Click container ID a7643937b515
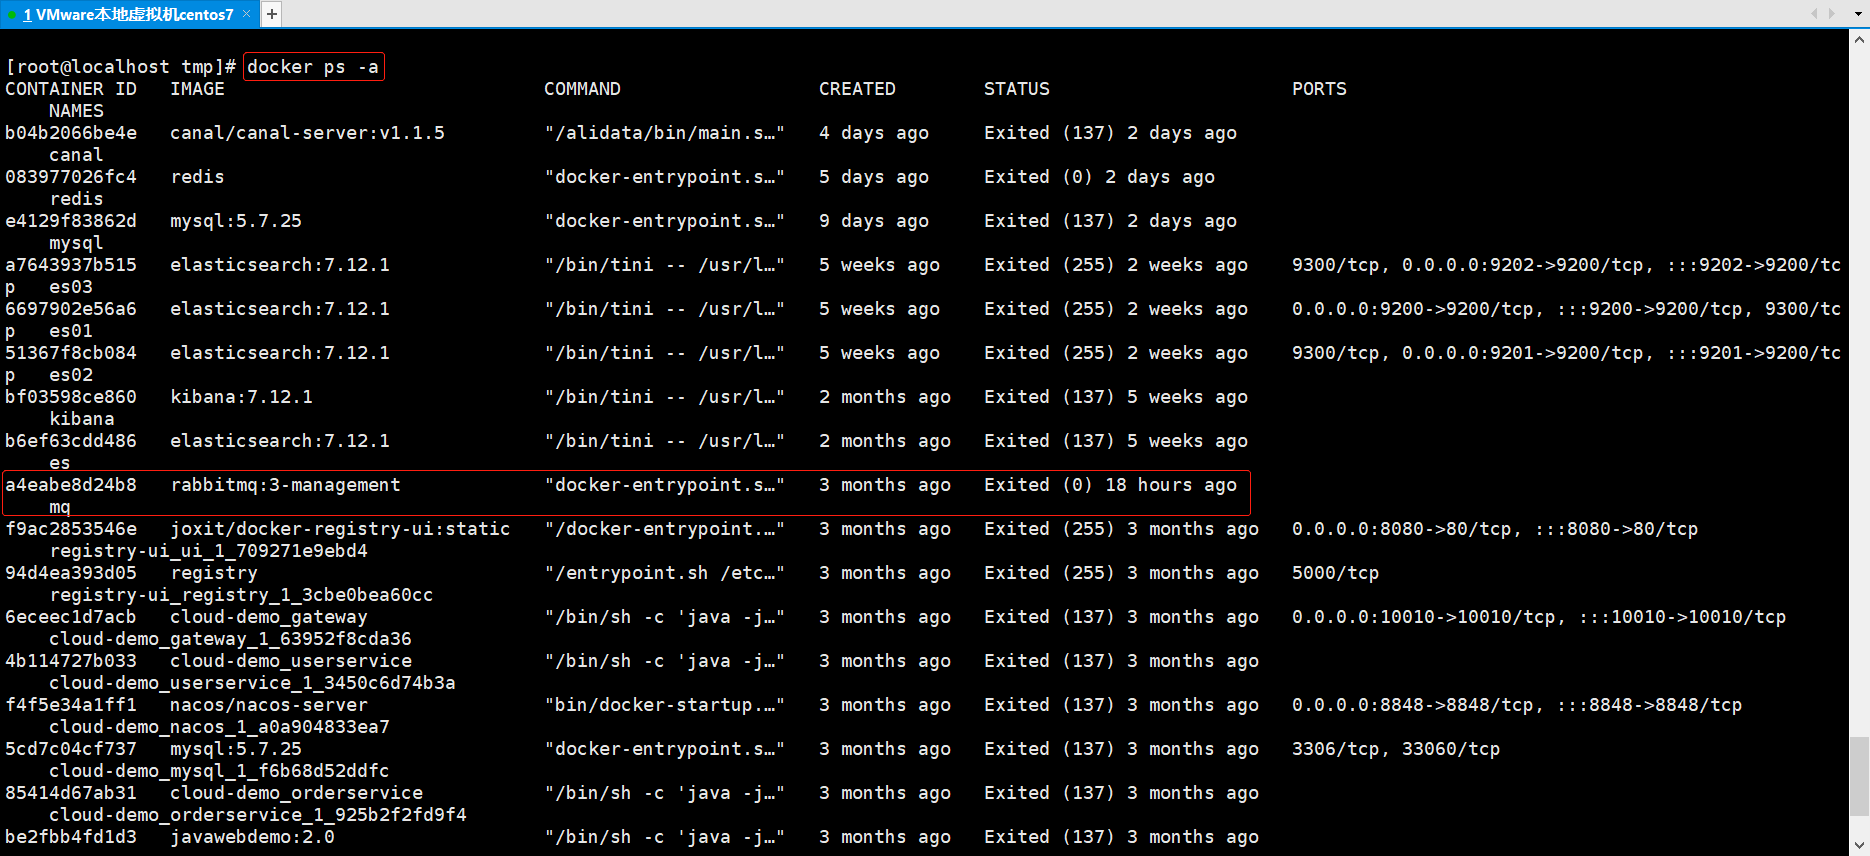The height and width of the screenshot is (856, 1870). click(71, 265)
